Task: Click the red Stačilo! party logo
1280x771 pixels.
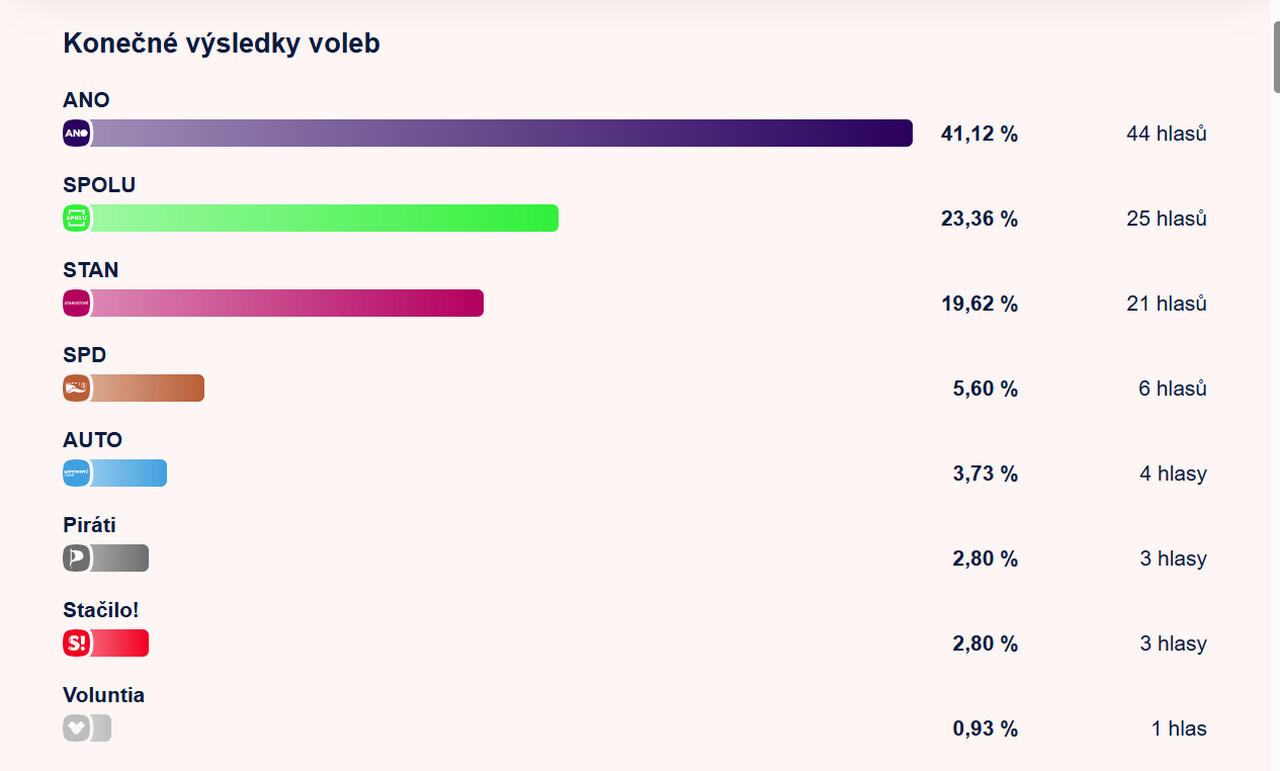Action: pos(77,643)
